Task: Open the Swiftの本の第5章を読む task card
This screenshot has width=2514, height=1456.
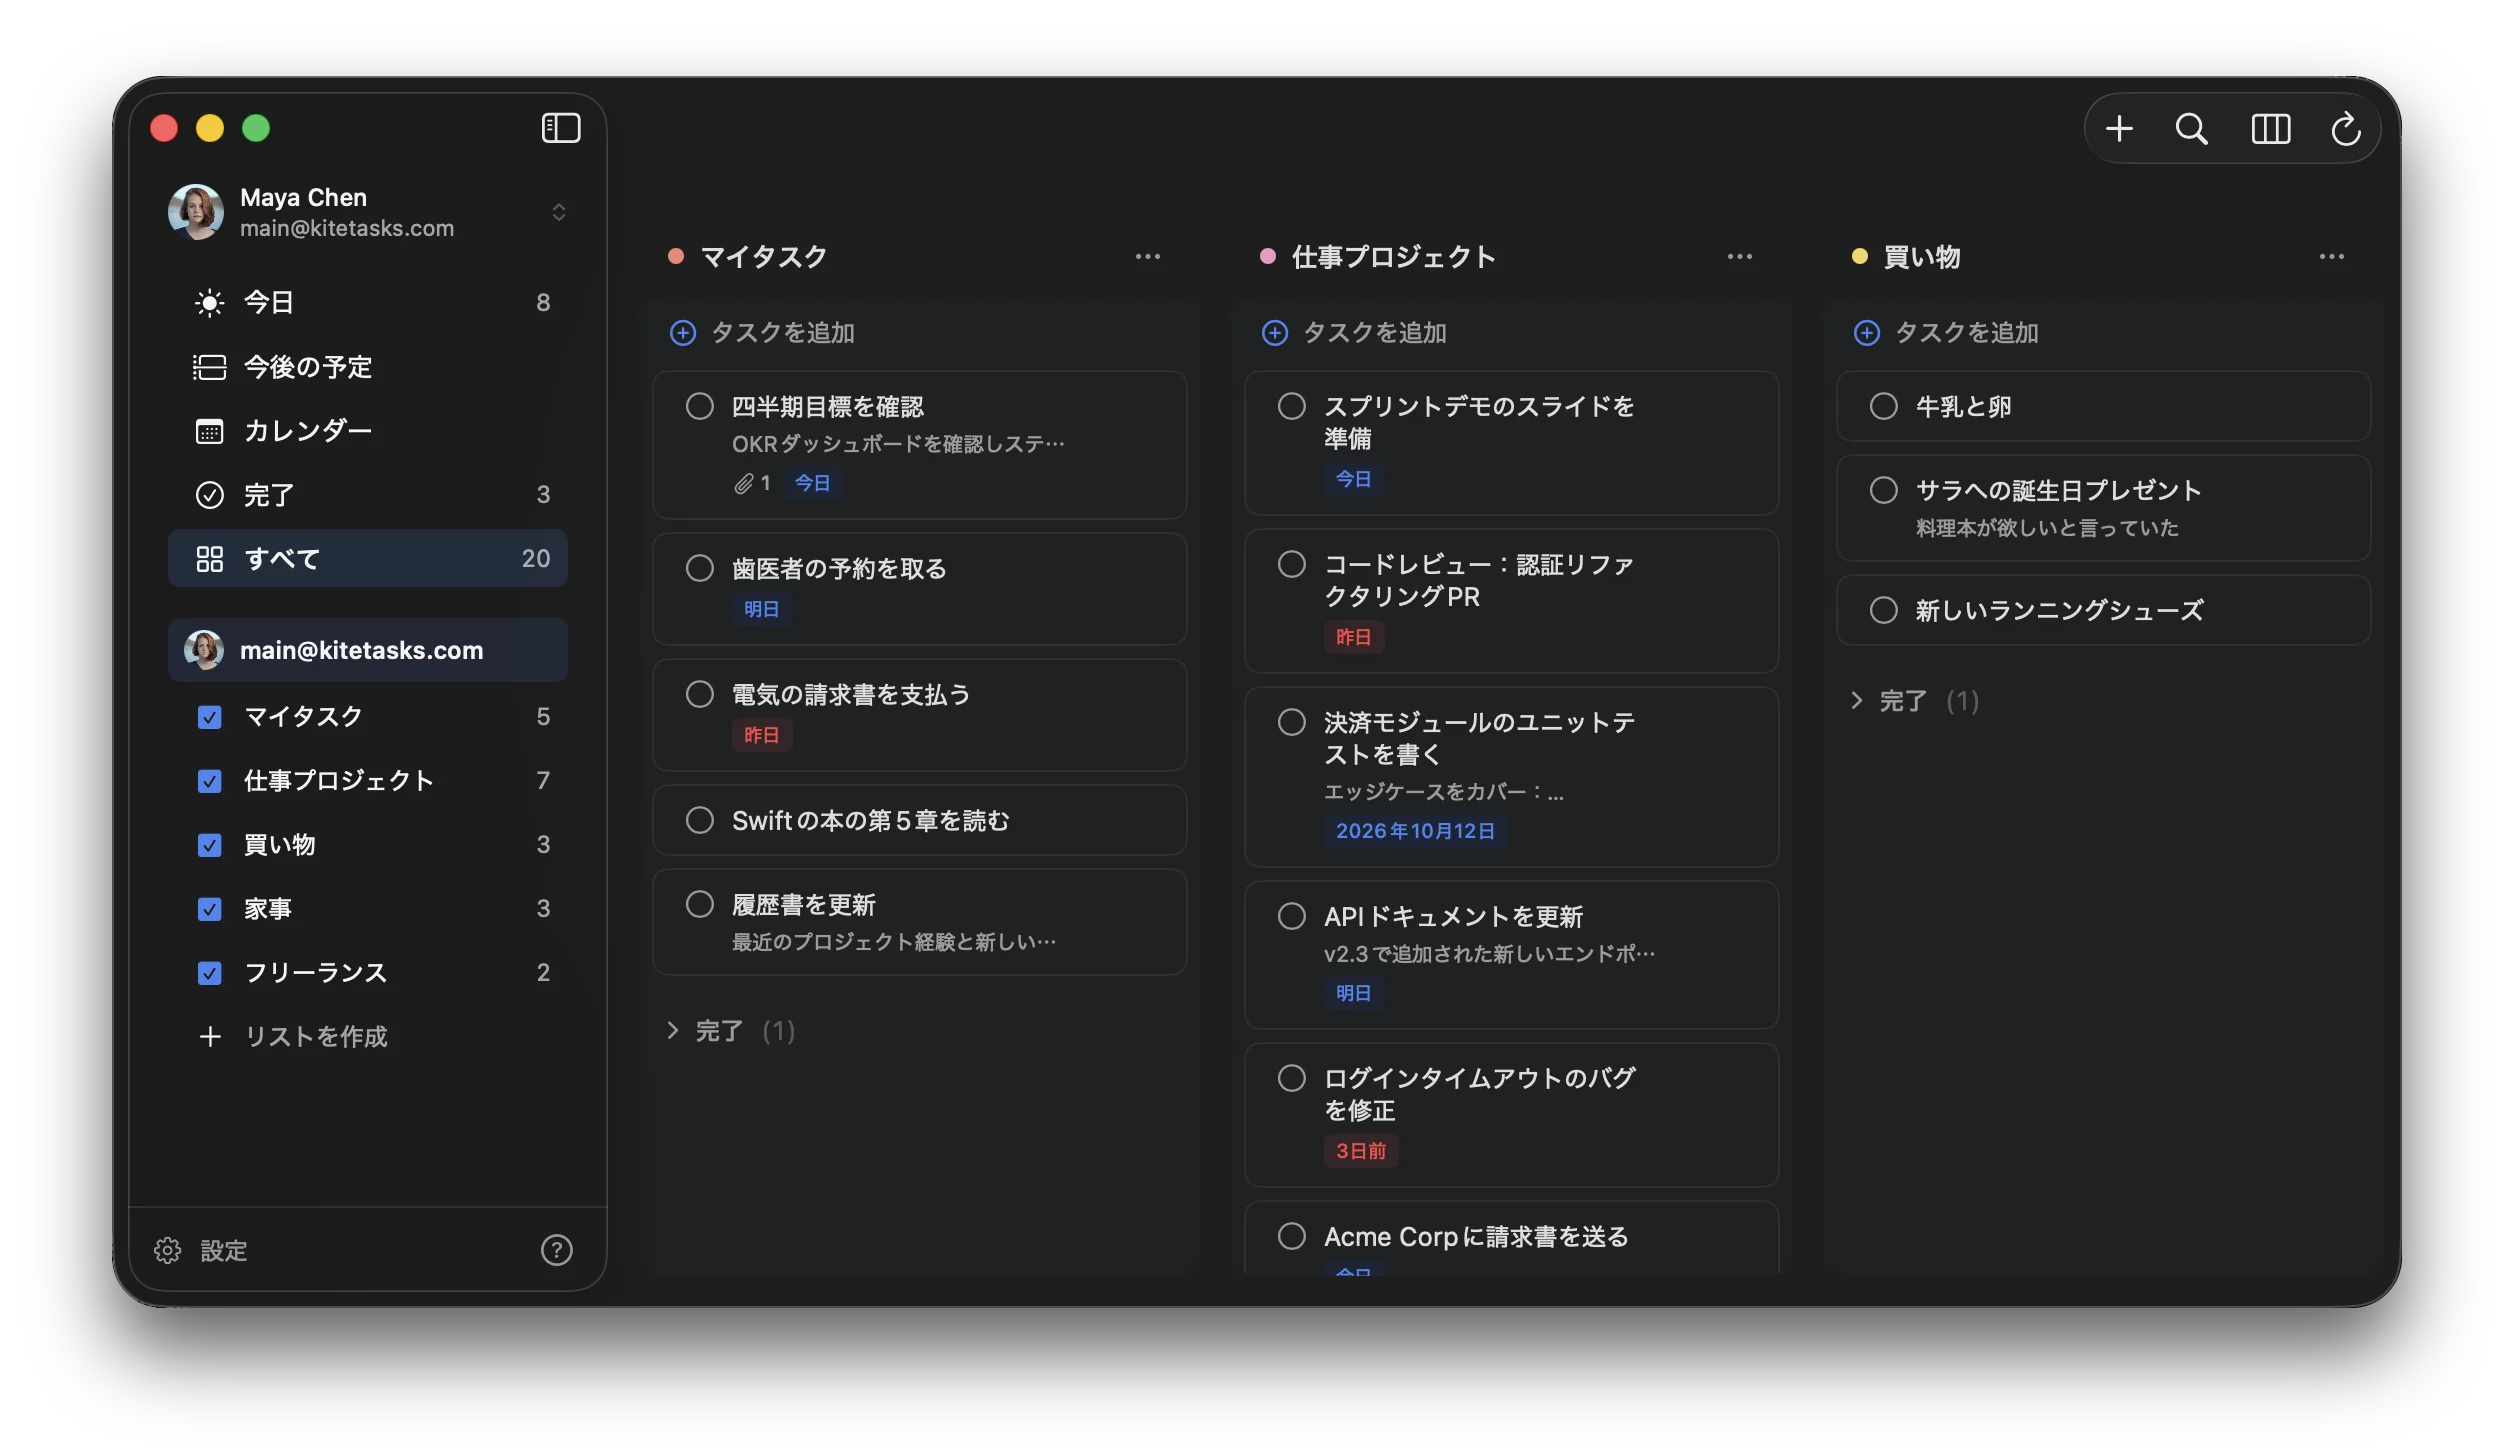Action: (x=920, y=821)
